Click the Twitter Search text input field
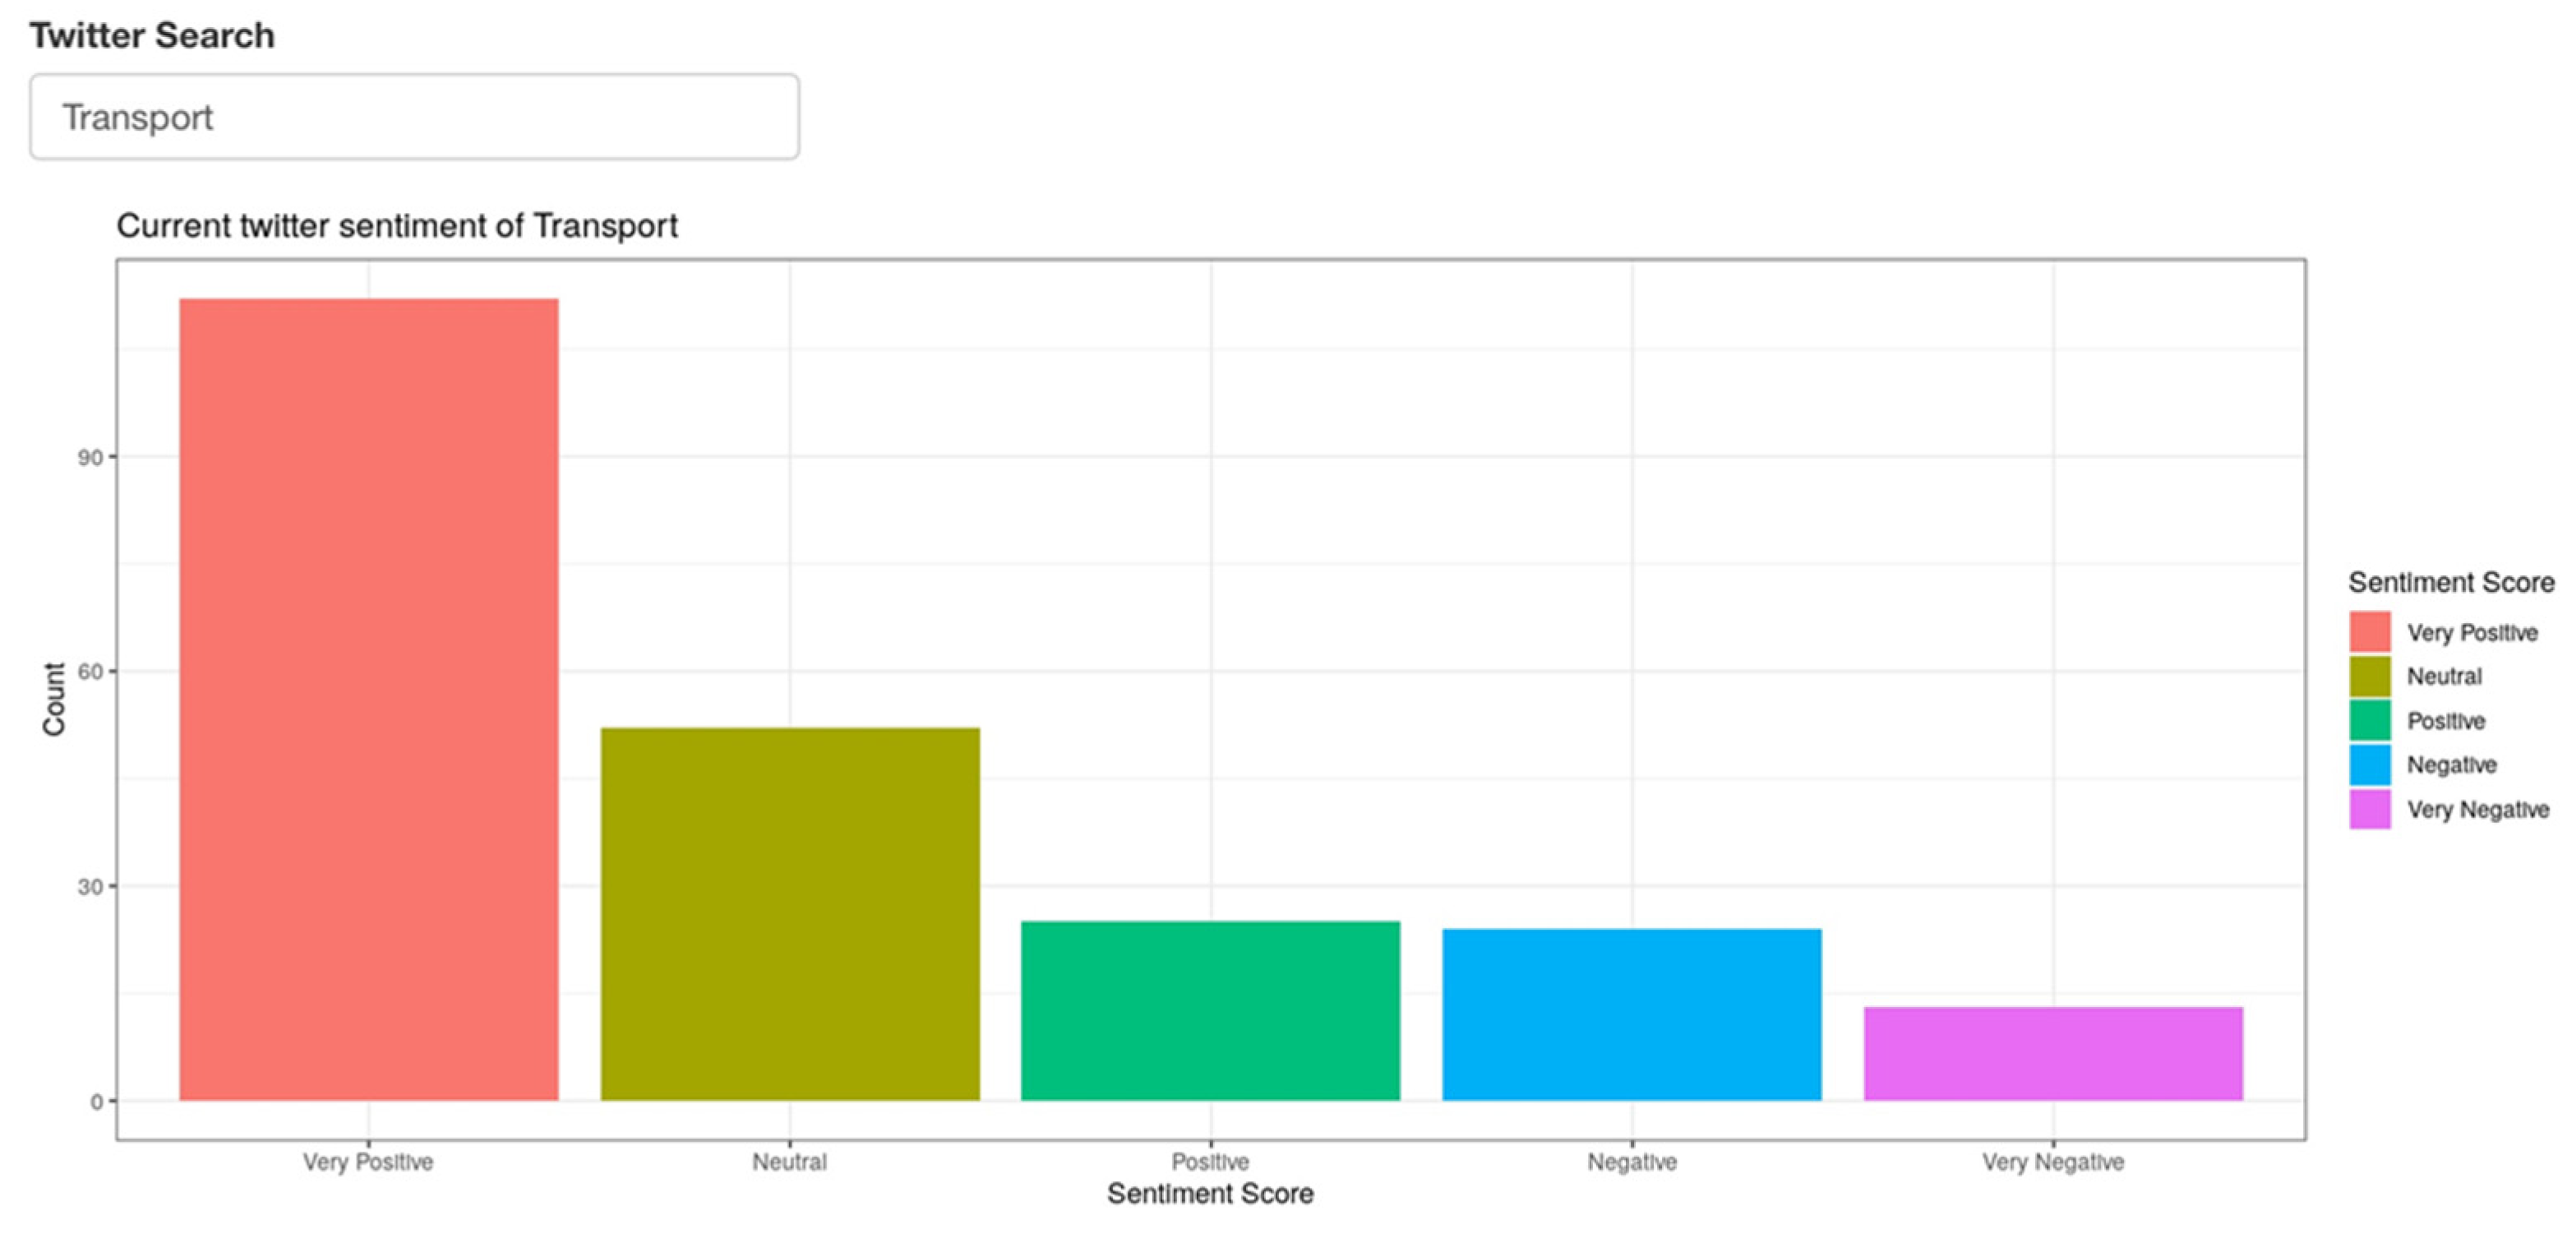Screen dimensions: 2576x1238 point(414,117)
